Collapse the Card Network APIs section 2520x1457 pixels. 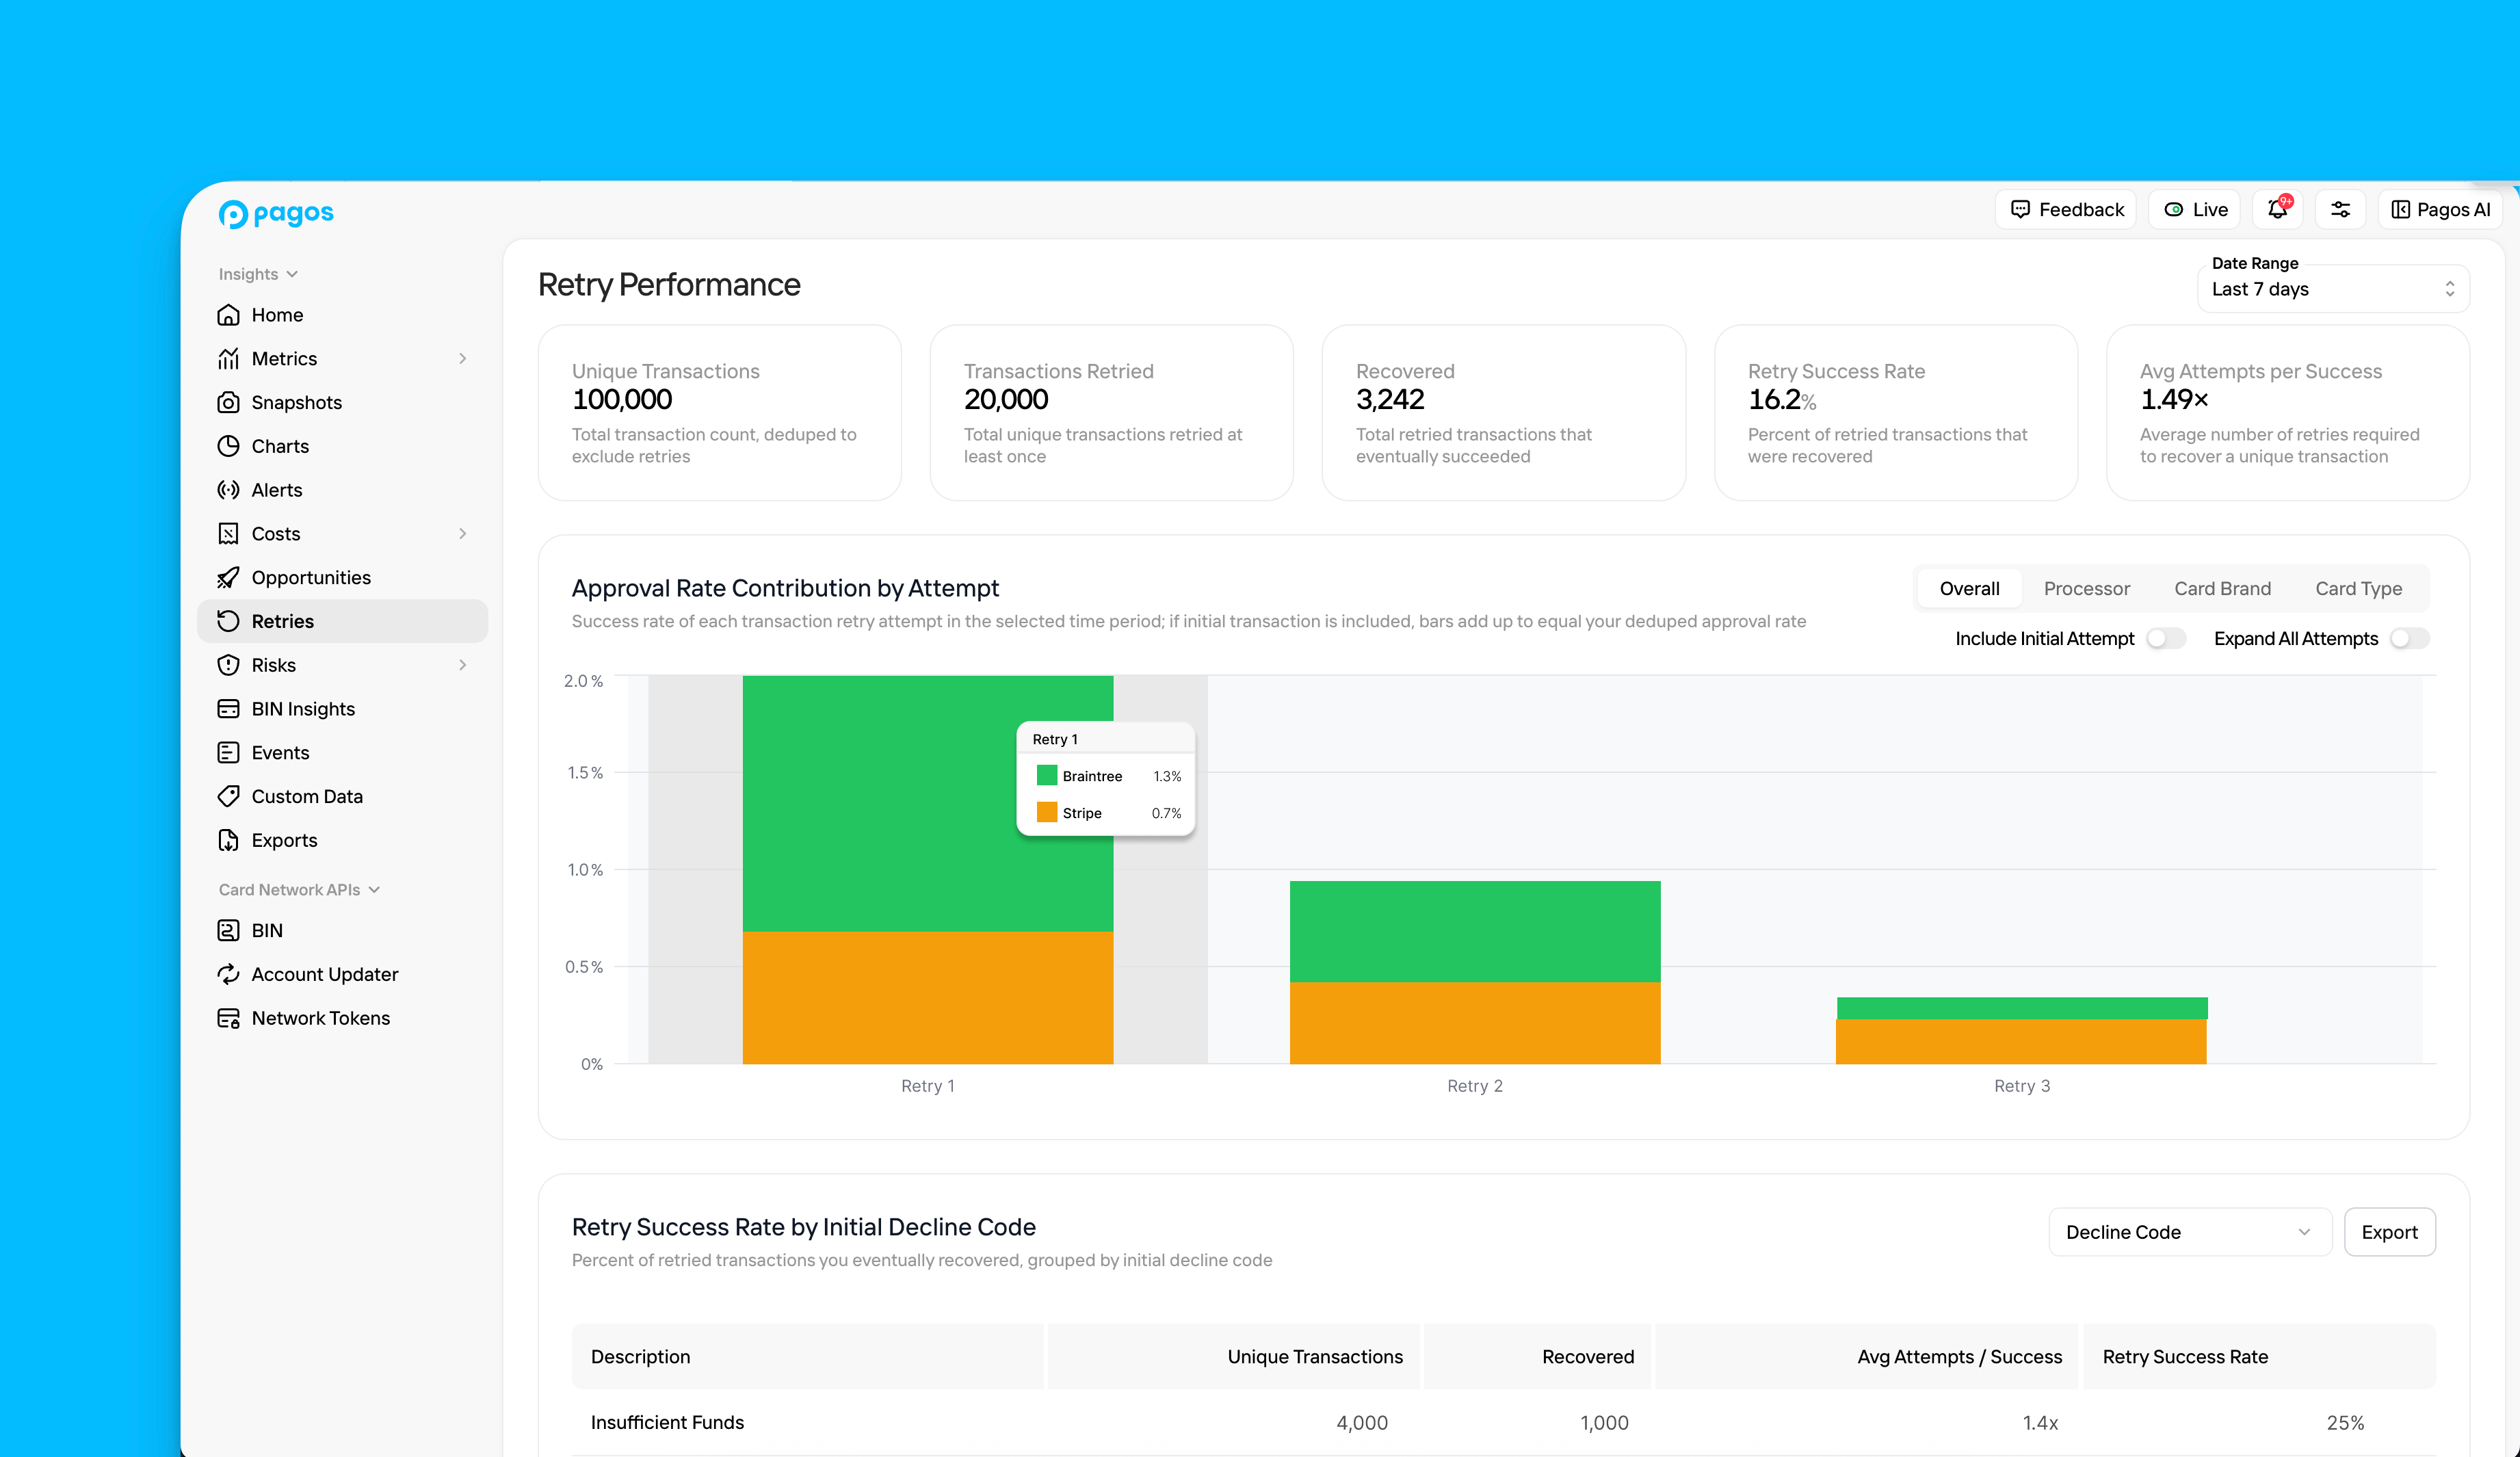point(299,890)
